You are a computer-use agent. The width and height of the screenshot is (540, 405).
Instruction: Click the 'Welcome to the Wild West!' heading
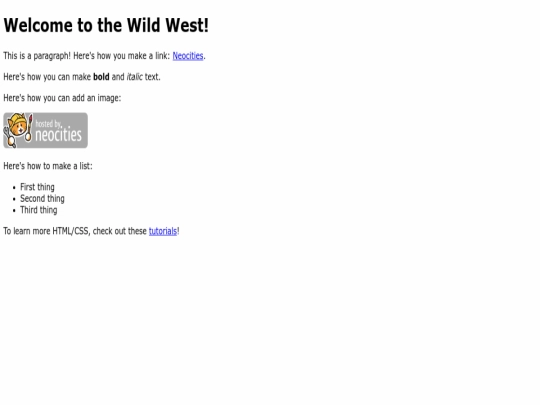[x=106, y=25]
